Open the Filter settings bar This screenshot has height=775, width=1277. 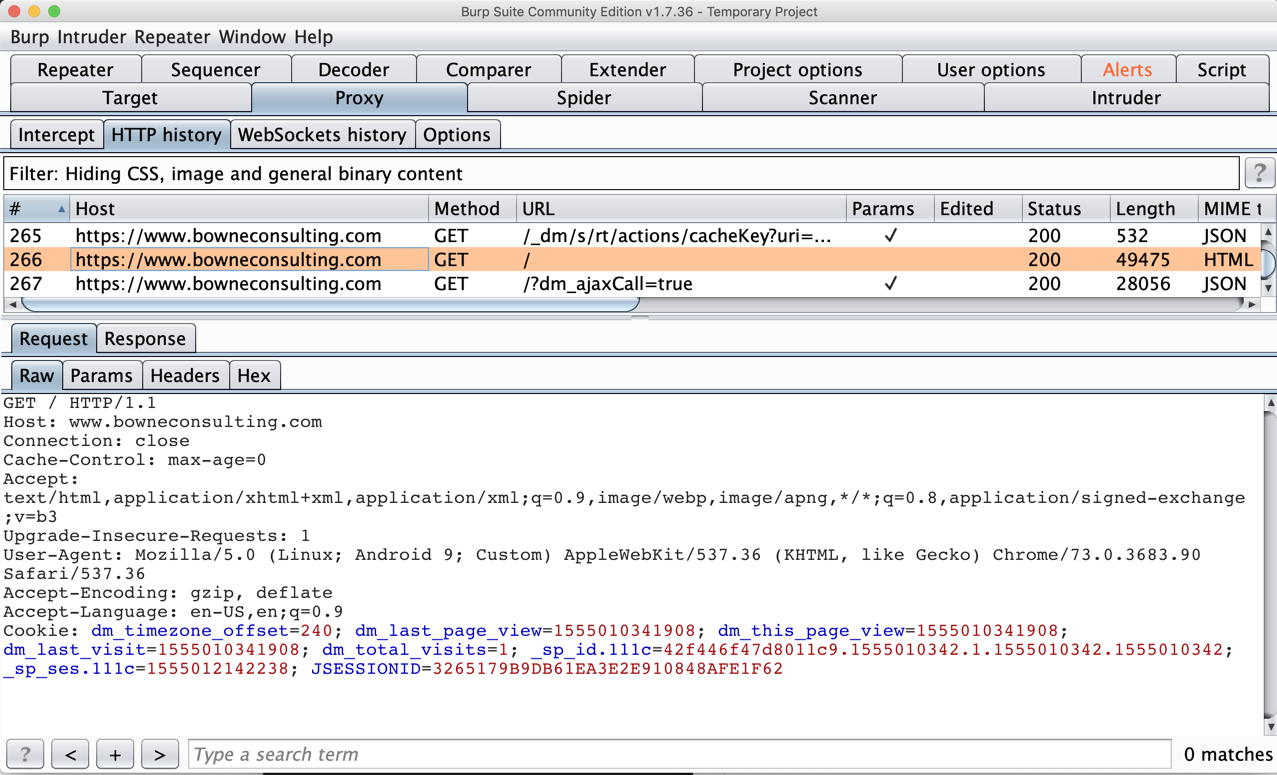point(620,174)
